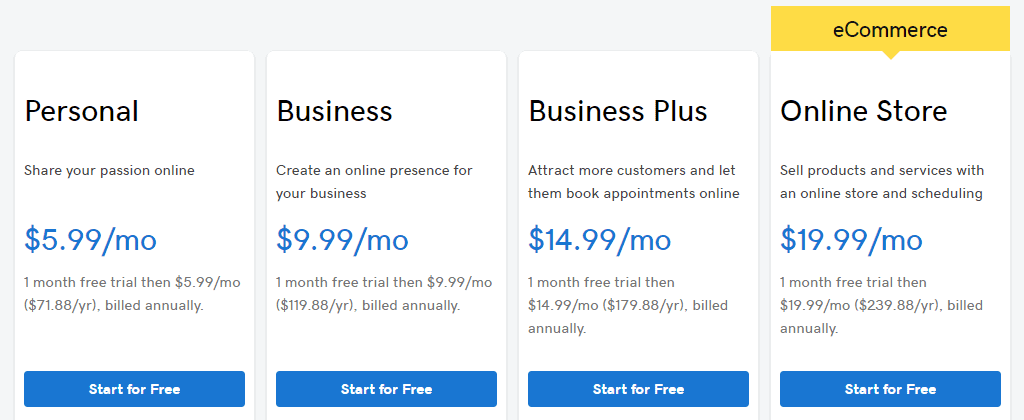Image resolution: width=1024 pixels, height=420 pixels.
Task: Click Start for Free under Business plan
Action: coord(387,389)
